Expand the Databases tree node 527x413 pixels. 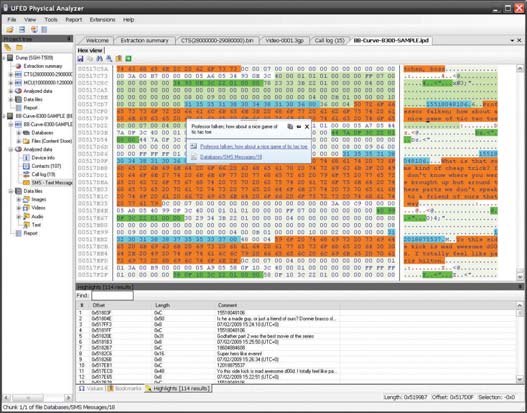(19, 133)
